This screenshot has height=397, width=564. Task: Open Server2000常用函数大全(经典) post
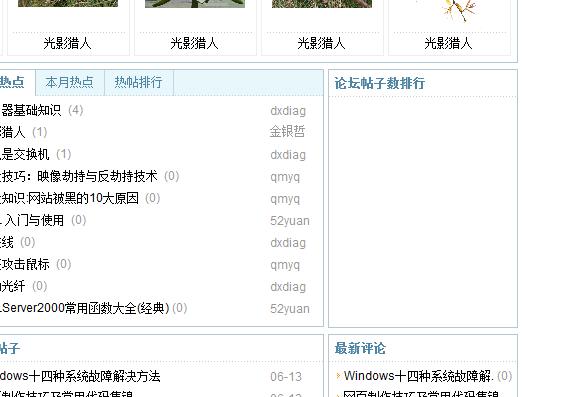[x=85, y=308]
